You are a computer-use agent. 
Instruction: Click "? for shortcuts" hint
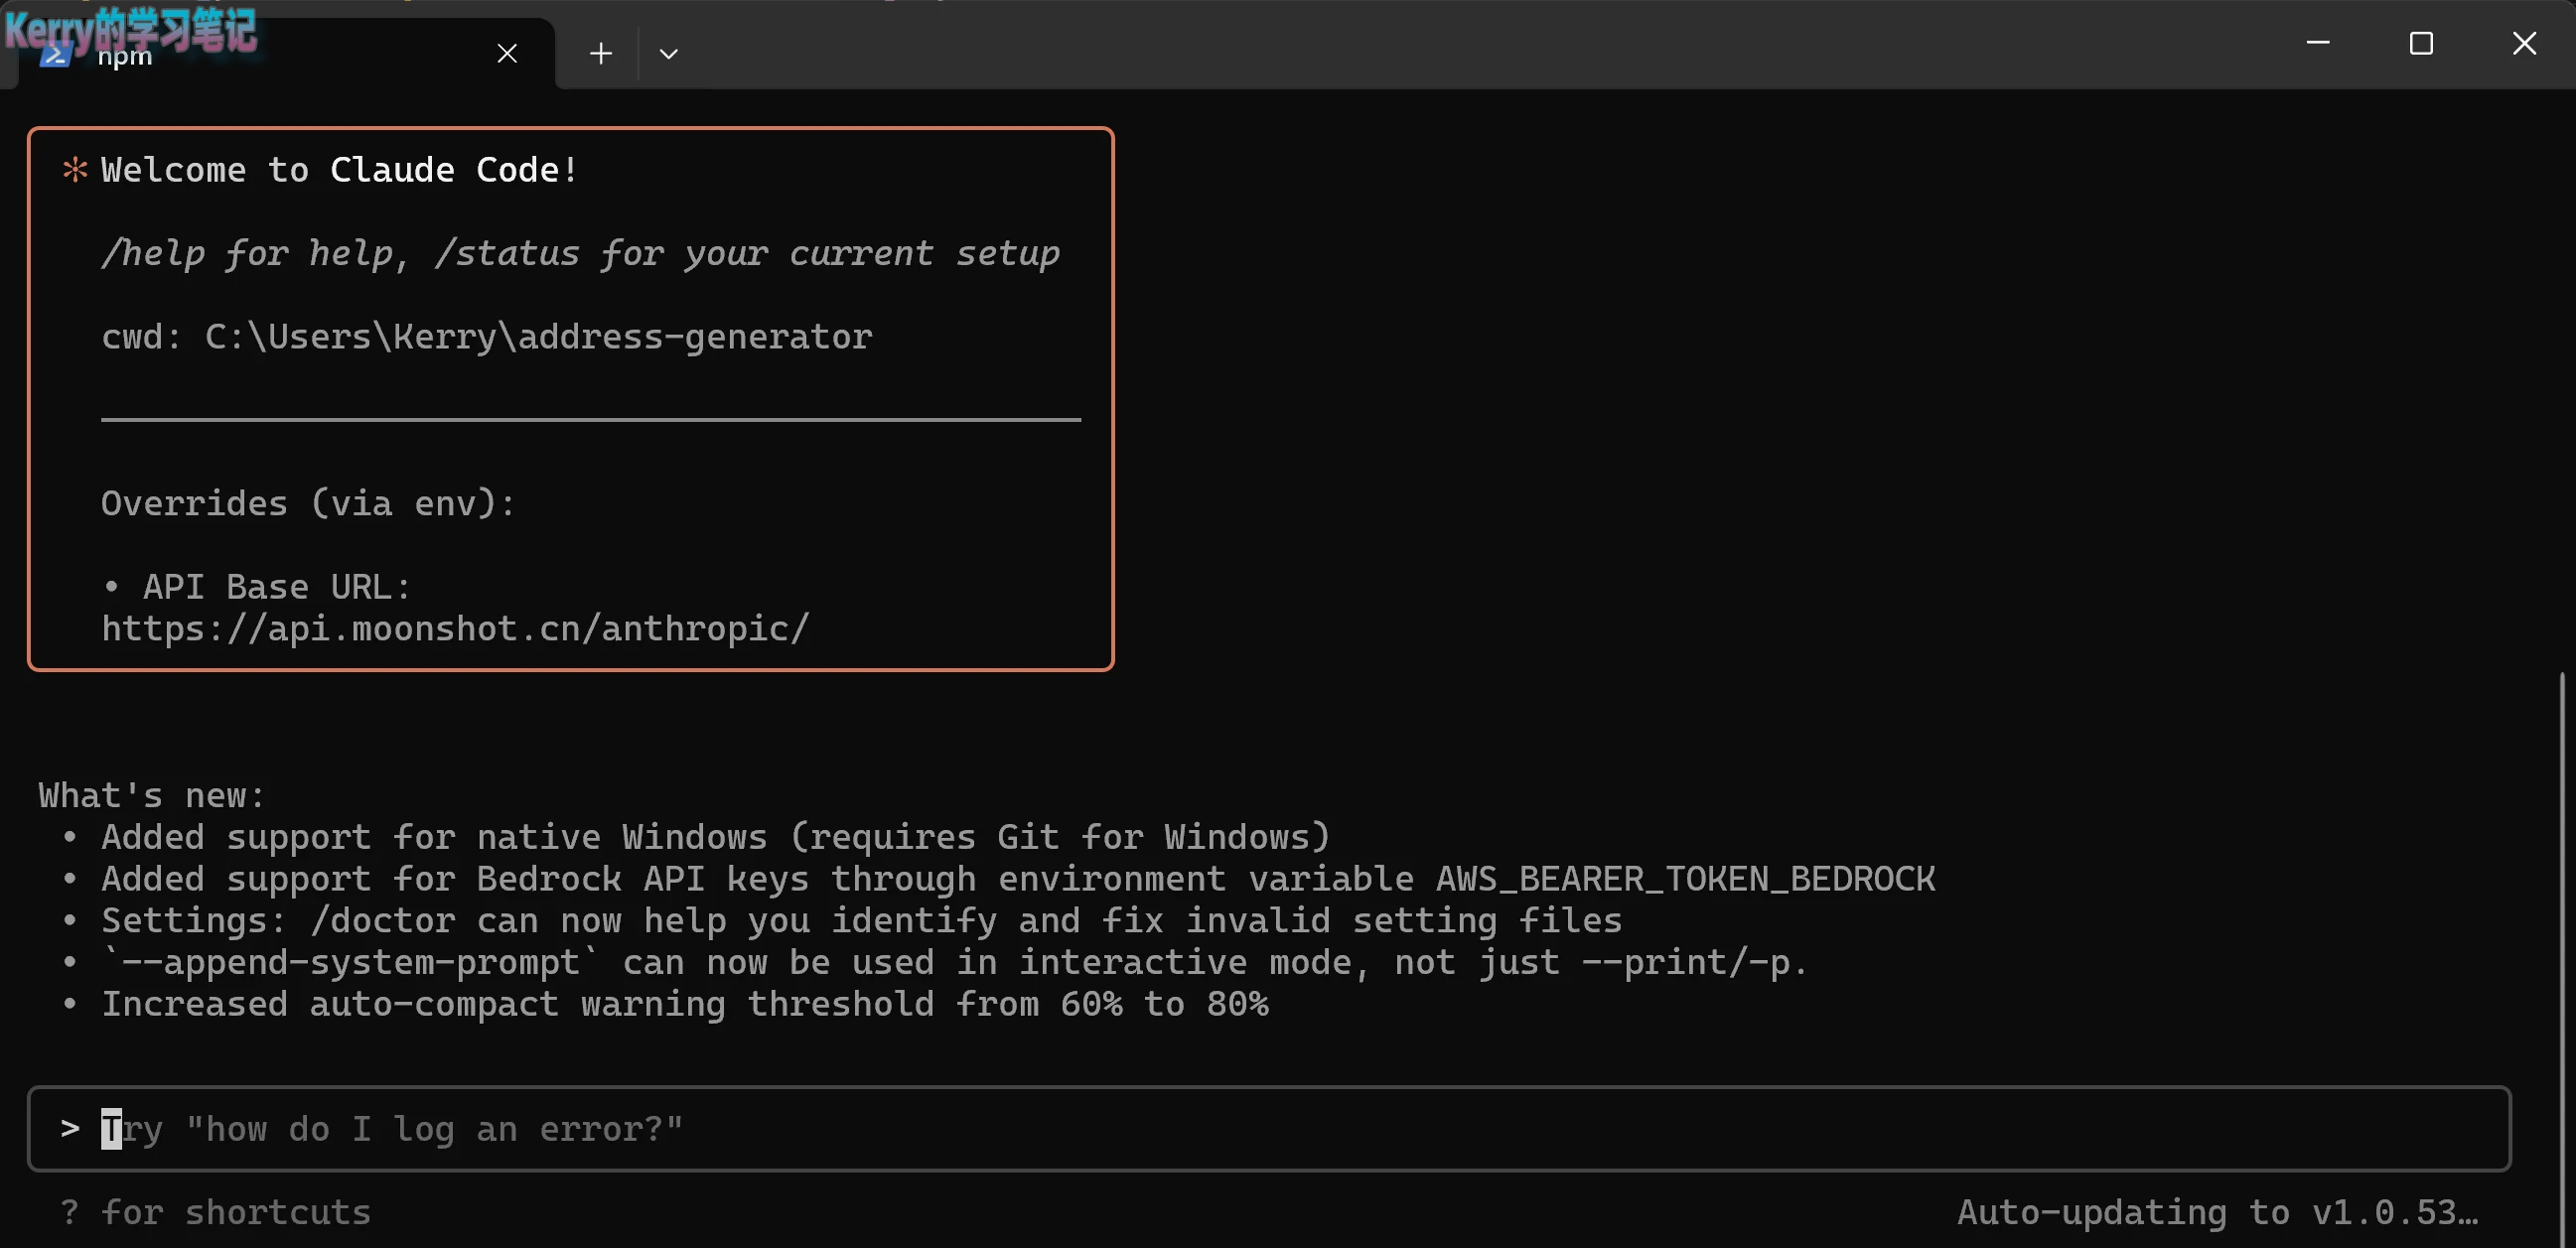point(216,1213)
